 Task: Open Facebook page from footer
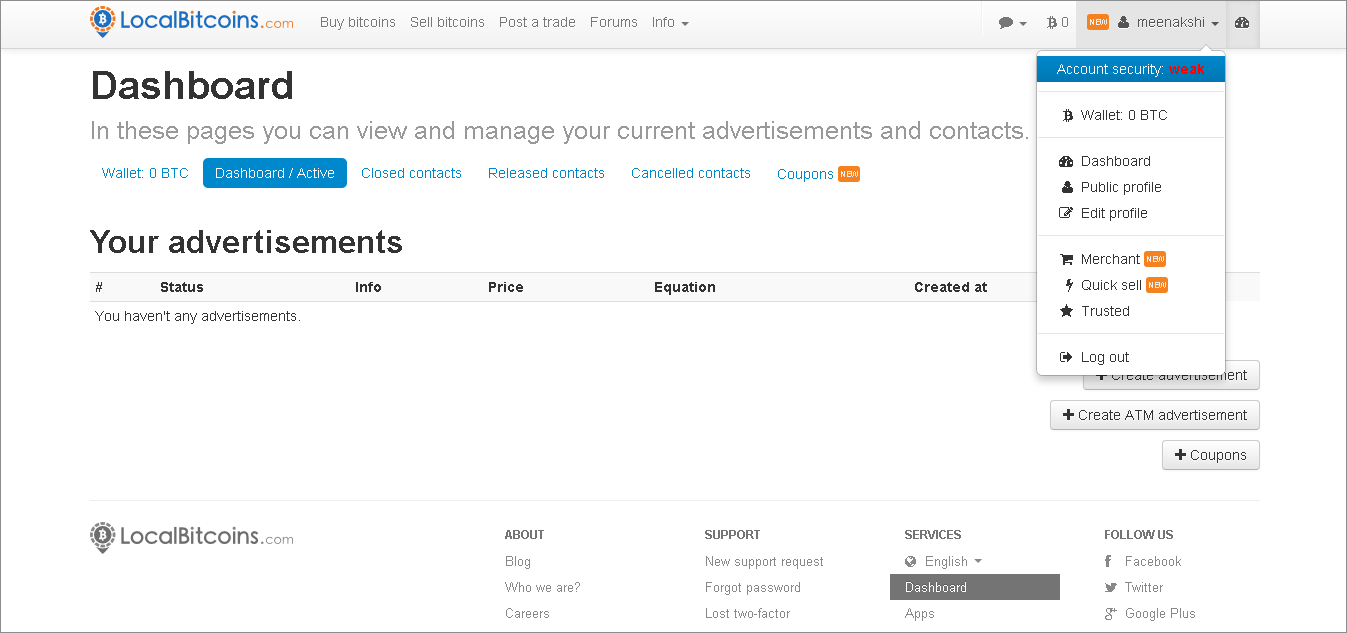point(1152,562)
